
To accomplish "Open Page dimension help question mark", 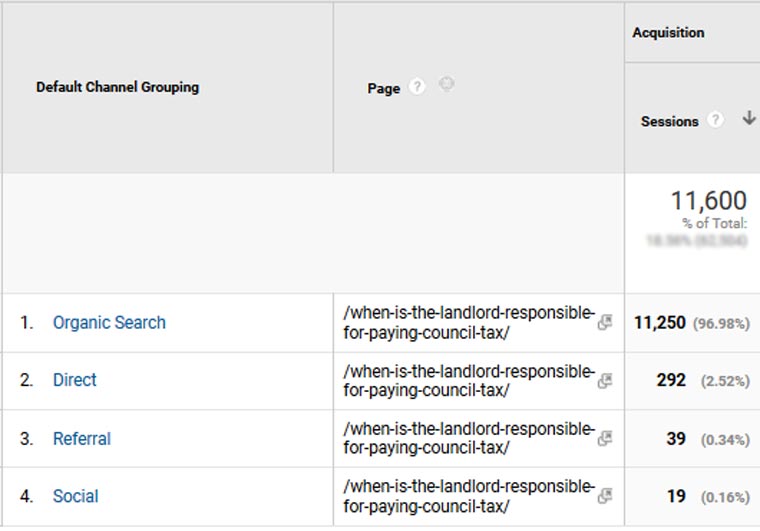I will pyautogui.click(x=417, y=87).
